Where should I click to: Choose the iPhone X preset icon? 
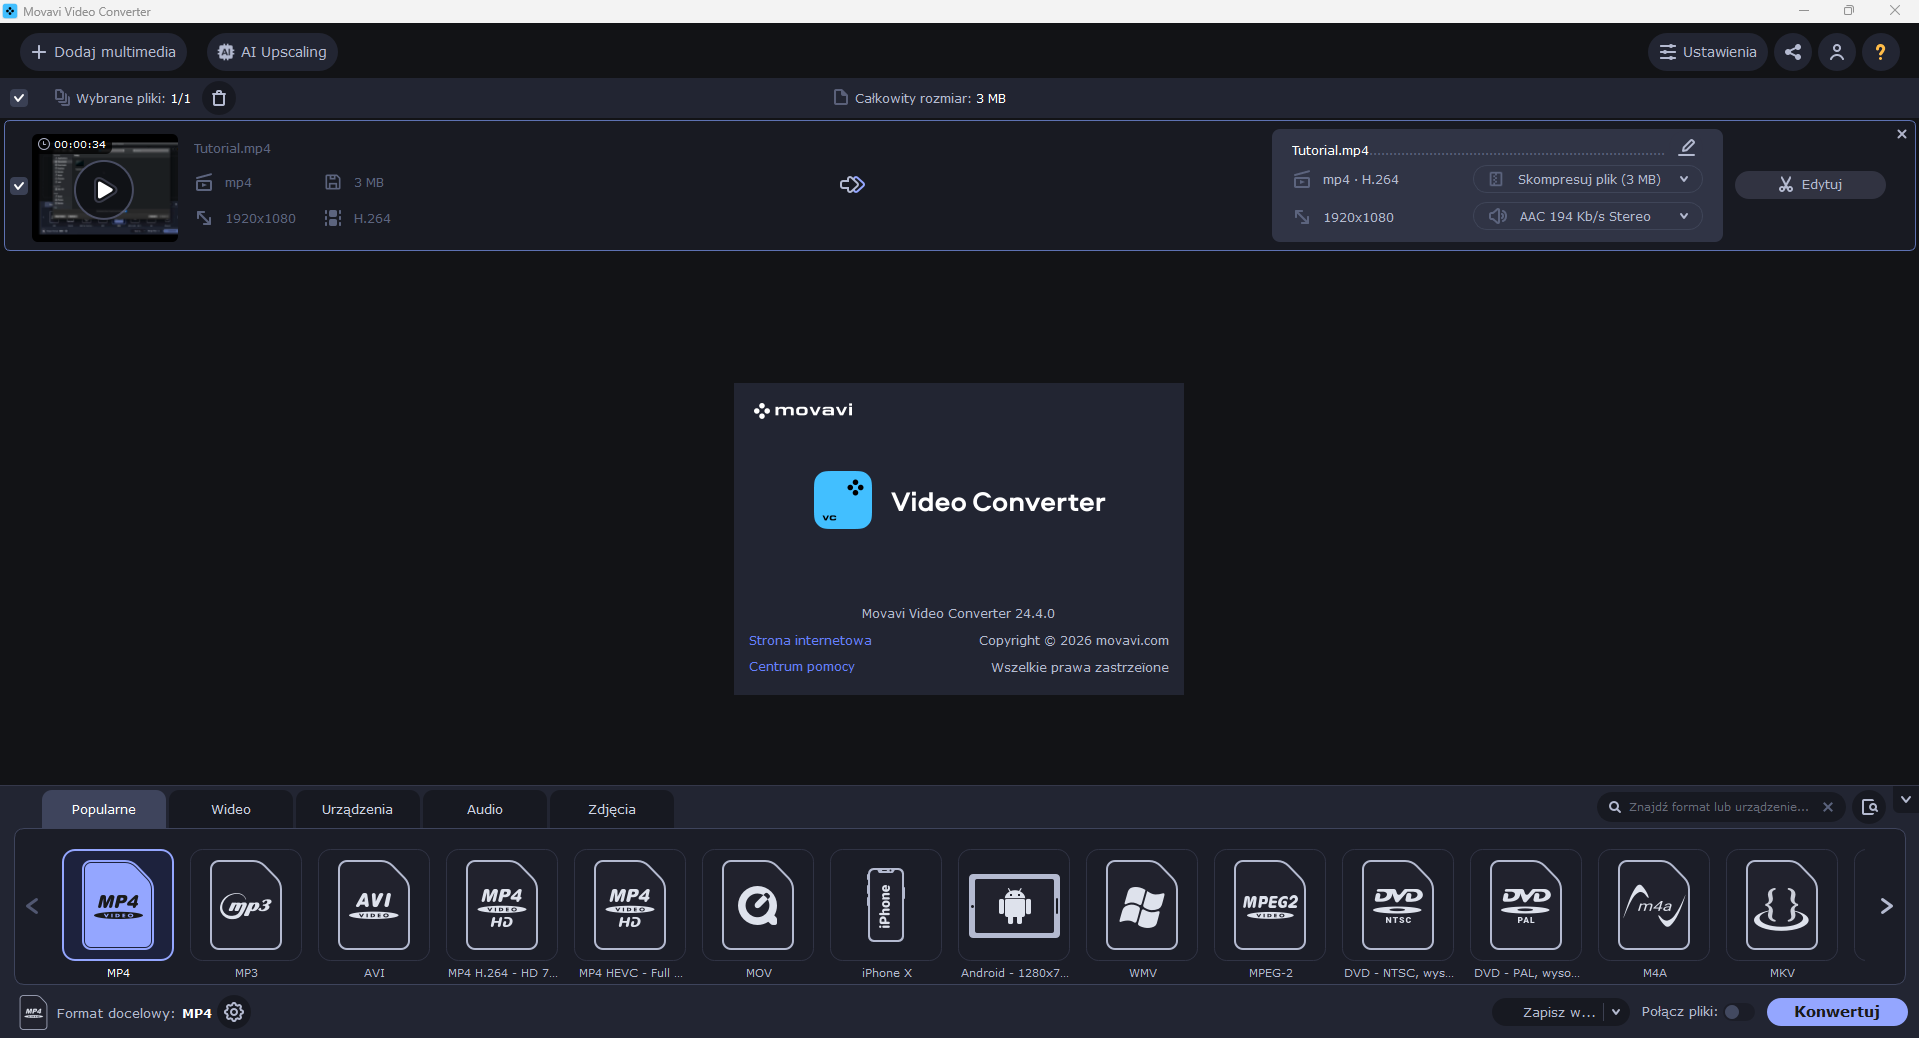[x=886, y=905]
